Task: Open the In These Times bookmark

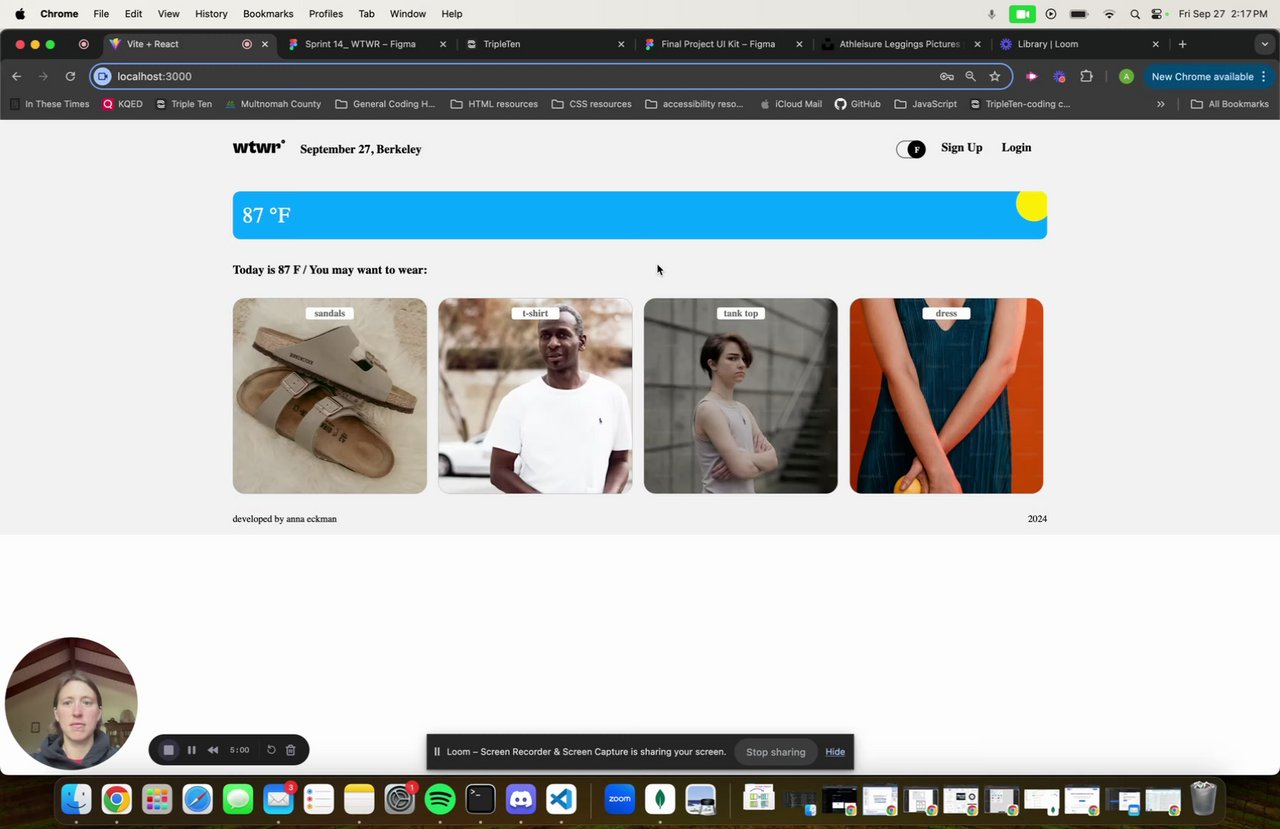Action: click(x=49, y=104)
